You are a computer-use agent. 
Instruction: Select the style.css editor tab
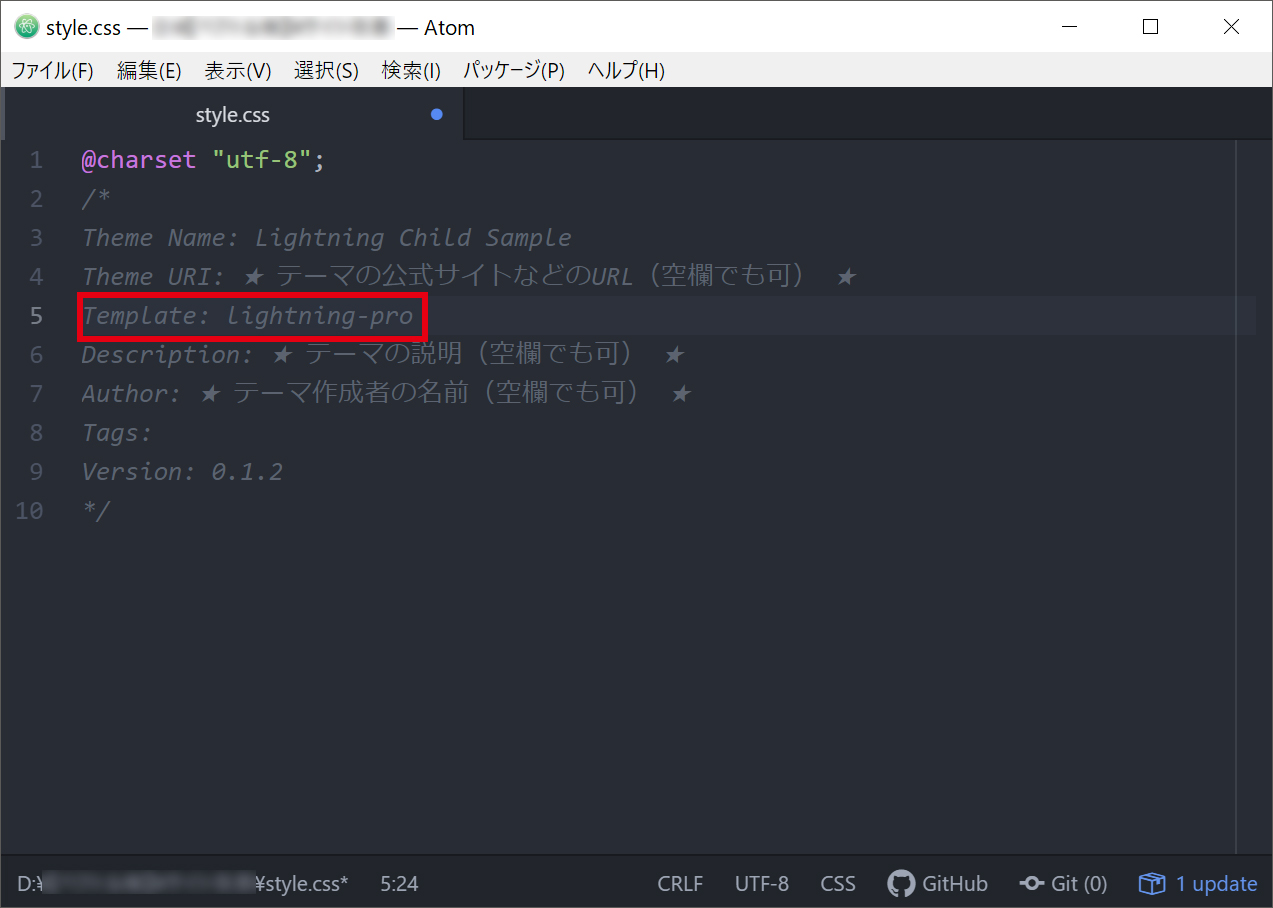tap(232, 114)
